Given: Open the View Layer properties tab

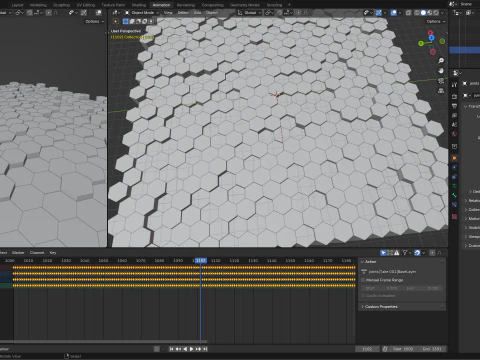Looking at the screenshot, I should coord(454,115).
